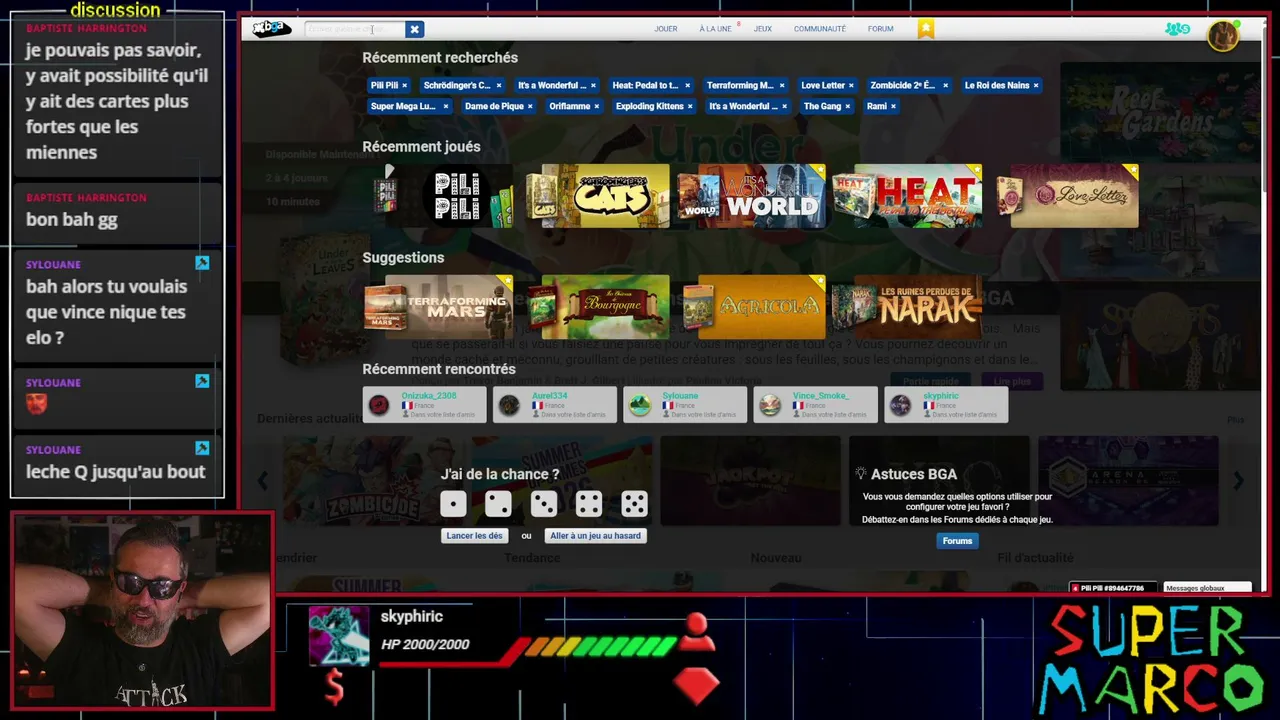This screenshot has height=720, width=1280.
Task: Open the Bourgogne game suggestion
Action: pos(598,307)
